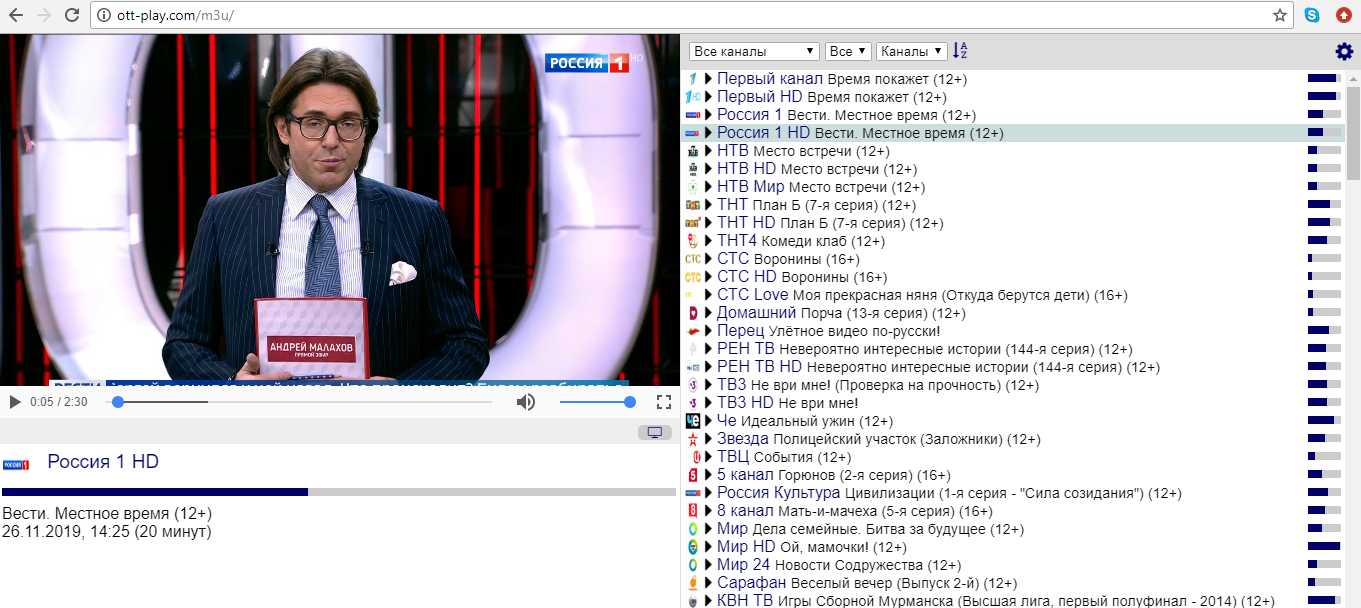
Task: Select the СТС Love channel
Action: tap(752, 295)
